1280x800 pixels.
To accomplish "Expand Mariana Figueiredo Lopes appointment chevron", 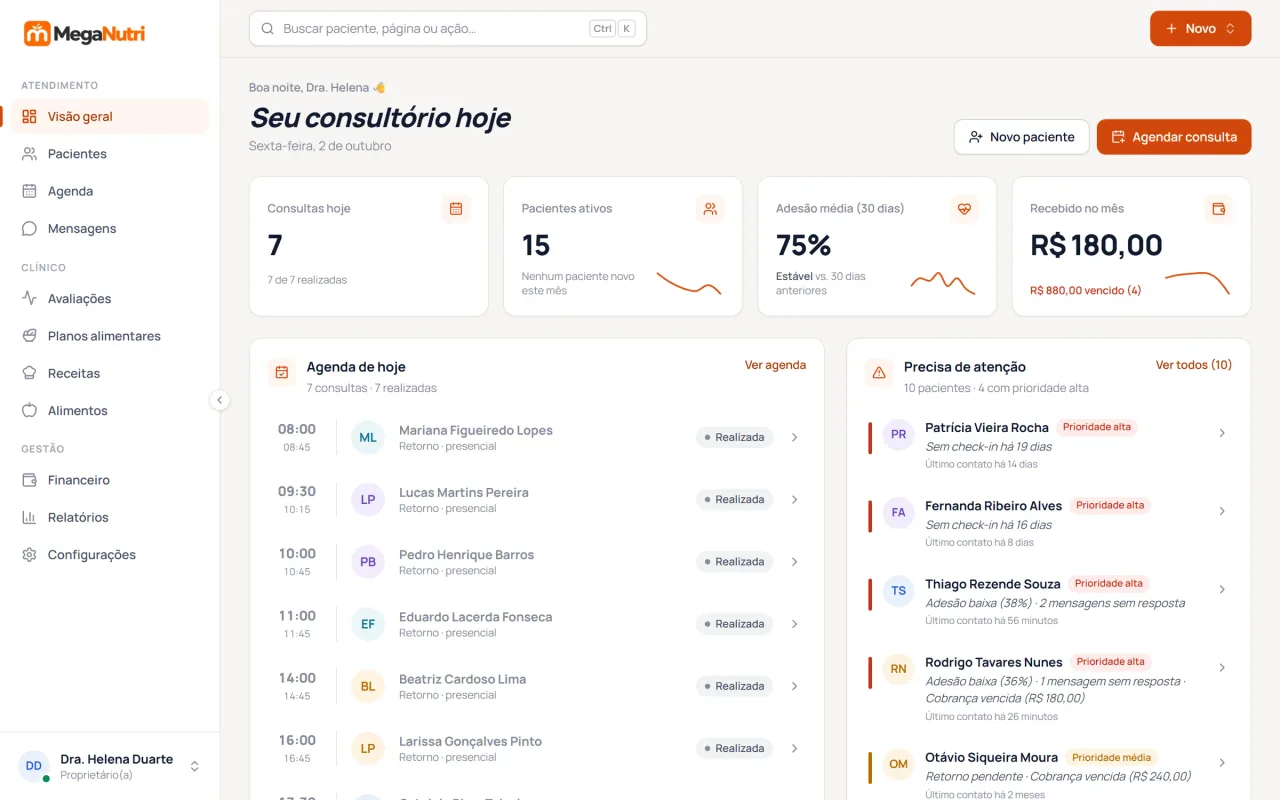I will pos(795,437).
